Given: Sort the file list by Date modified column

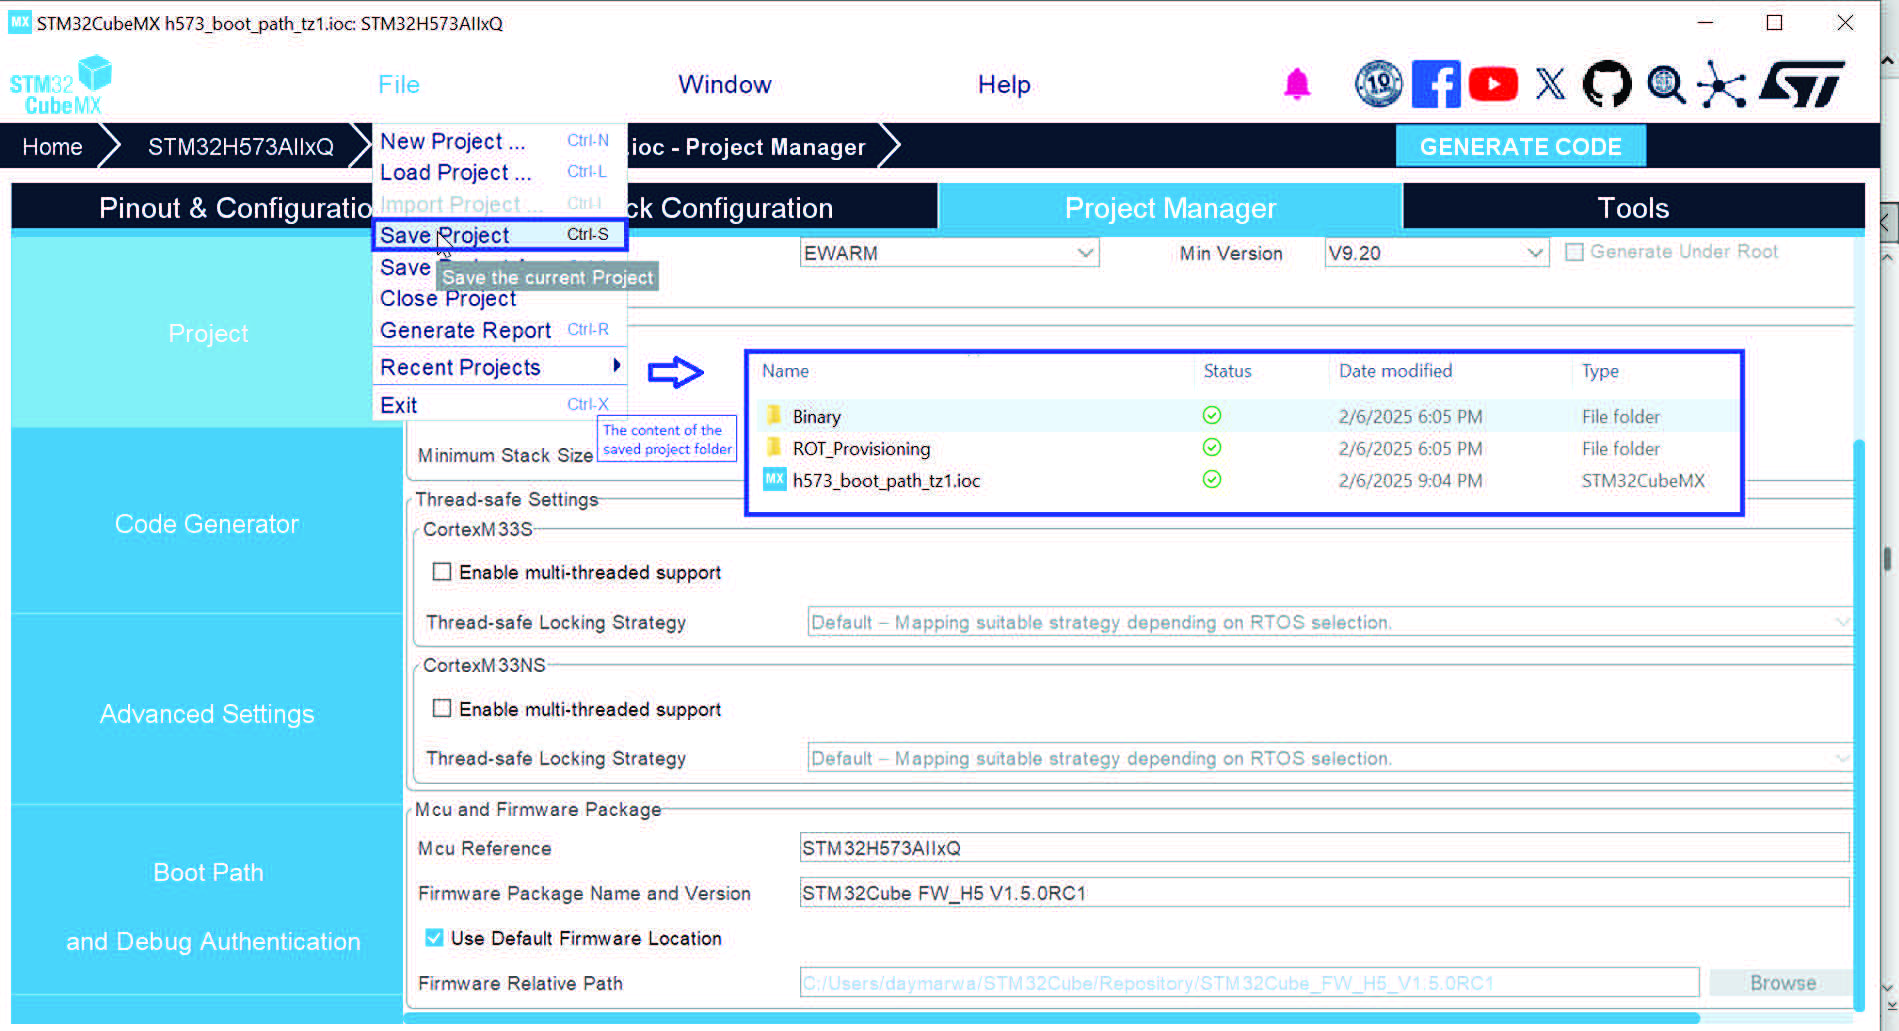Looking at the screenshot, I should pos(1395,371).
